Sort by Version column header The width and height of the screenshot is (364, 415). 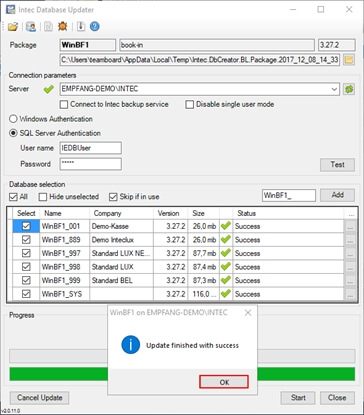click(x=170, y=213)
